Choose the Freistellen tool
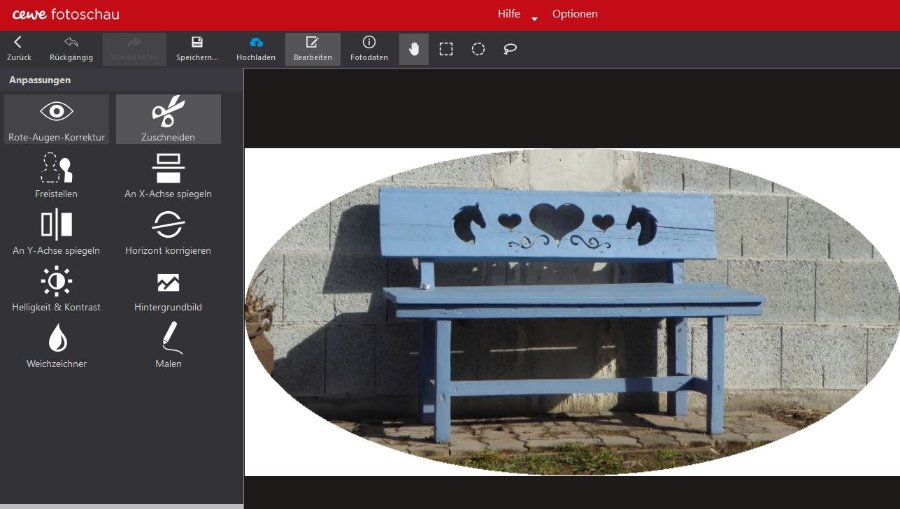This screenshot has width=900, height=509. (56, 176)
